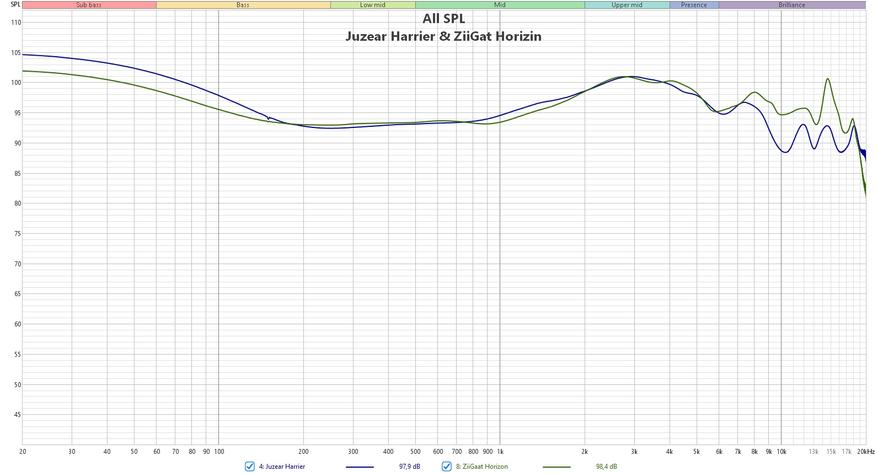
Task: Click the 100 frequency axis label
Action: [x=219, y=451]
